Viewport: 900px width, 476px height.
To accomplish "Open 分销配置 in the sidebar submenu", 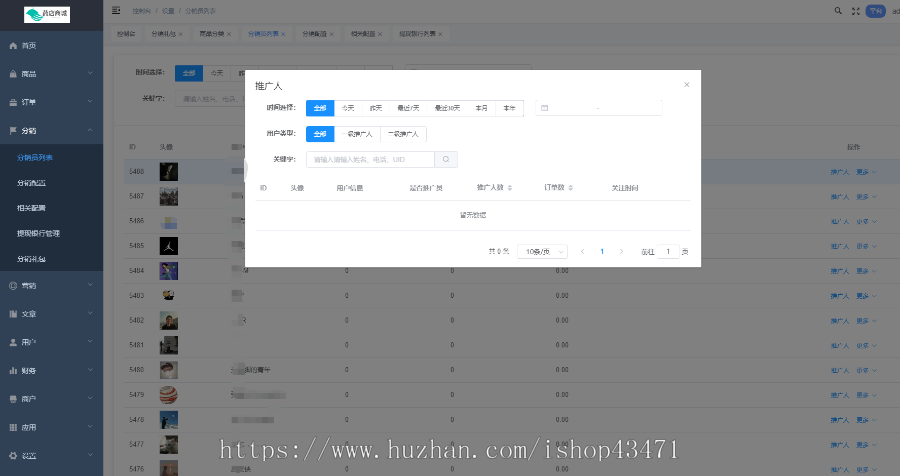I will coord(32,183).
